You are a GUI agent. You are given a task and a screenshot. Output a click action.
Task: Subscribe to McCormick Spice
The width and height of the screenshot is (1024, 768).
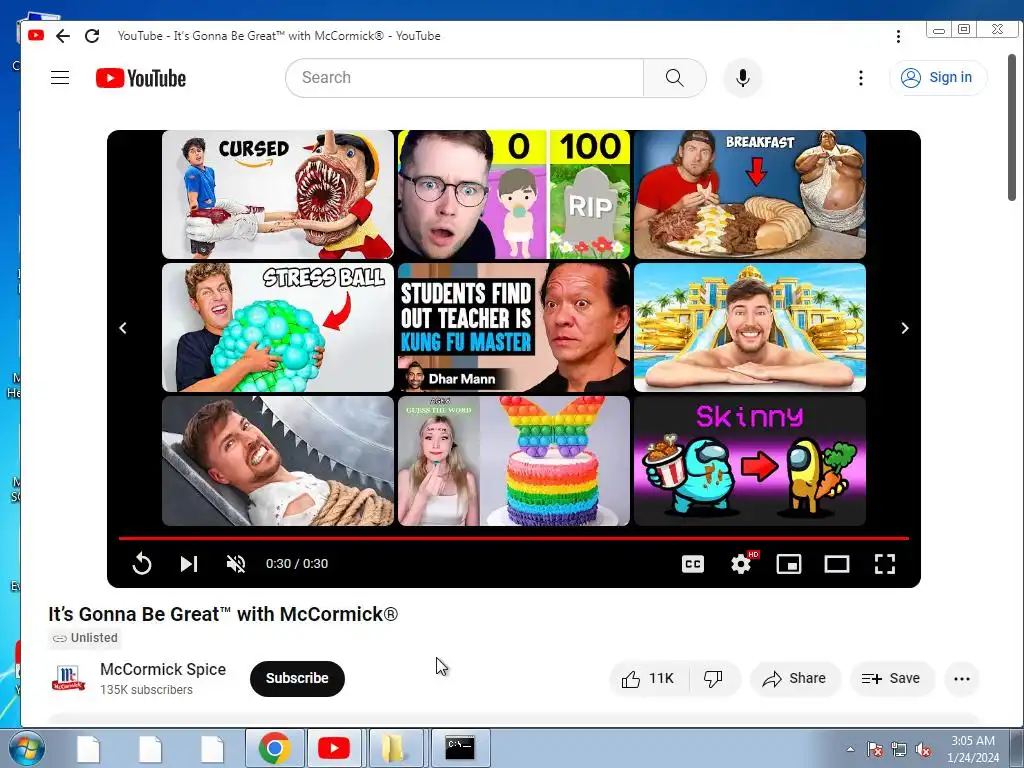tap(297, 679)
